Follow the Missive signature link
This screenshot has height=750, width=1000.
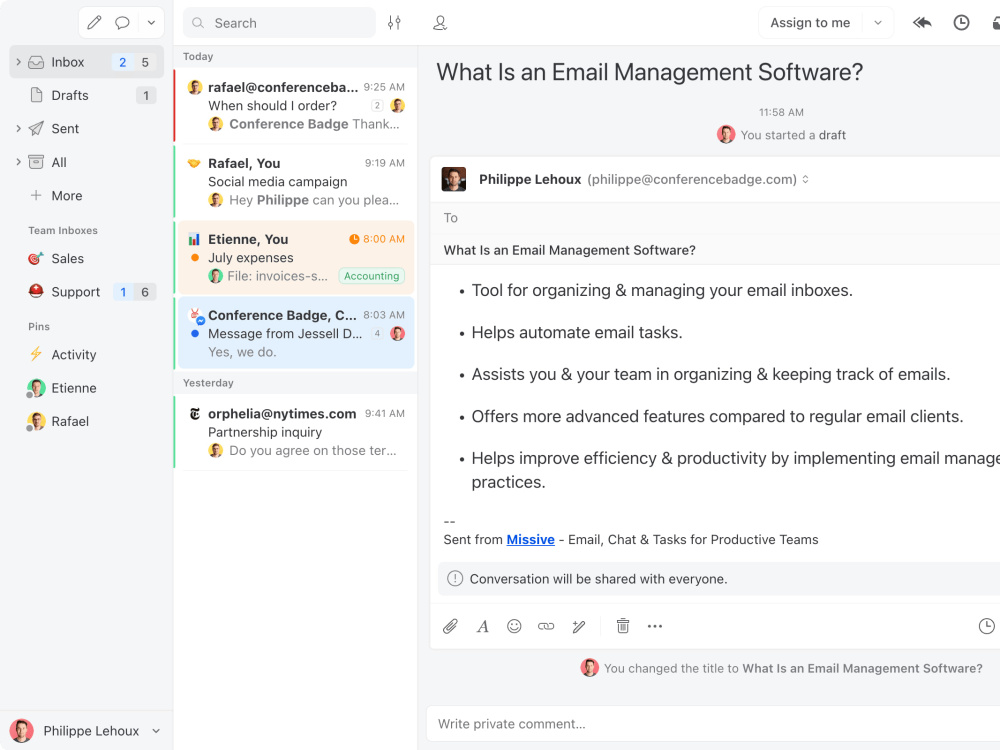[x=531, y=540]
